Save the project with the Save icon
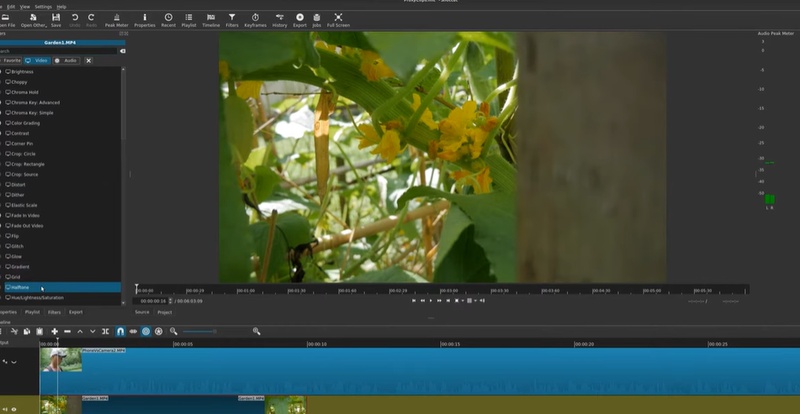Image resolution: width=800 pixels, height=414 pixels. coord(56,20)
